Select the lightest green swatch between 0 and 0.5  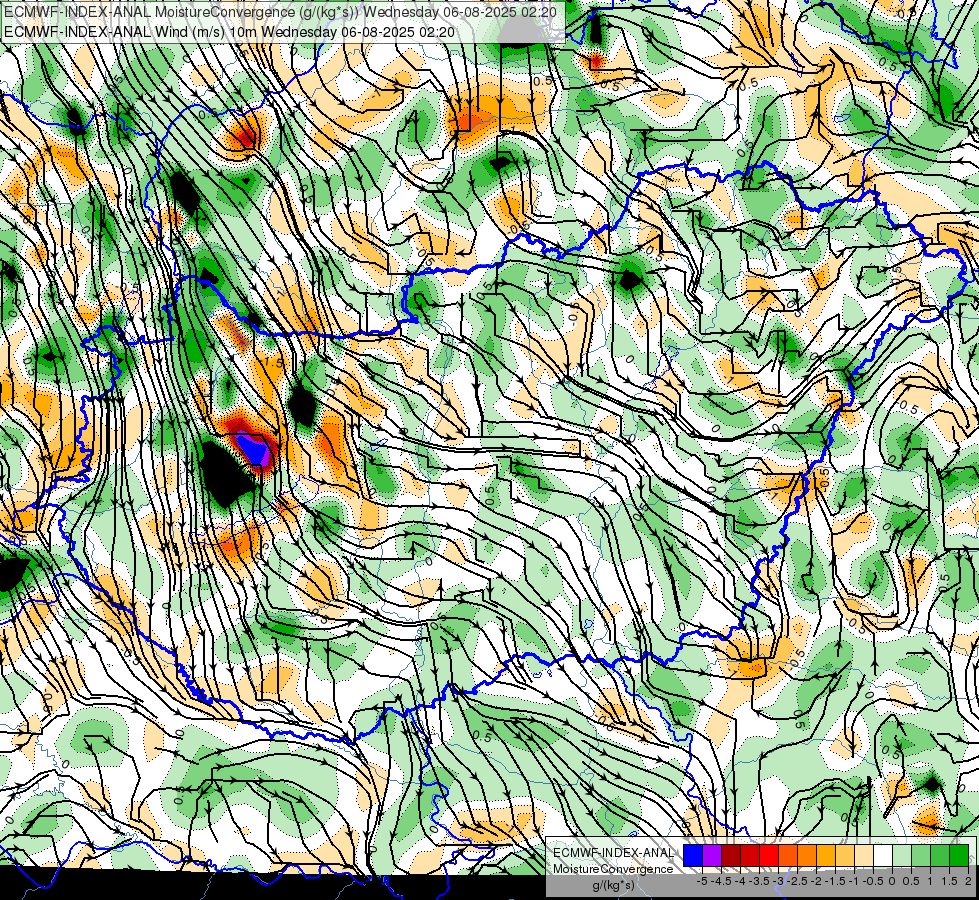[902, 856]
